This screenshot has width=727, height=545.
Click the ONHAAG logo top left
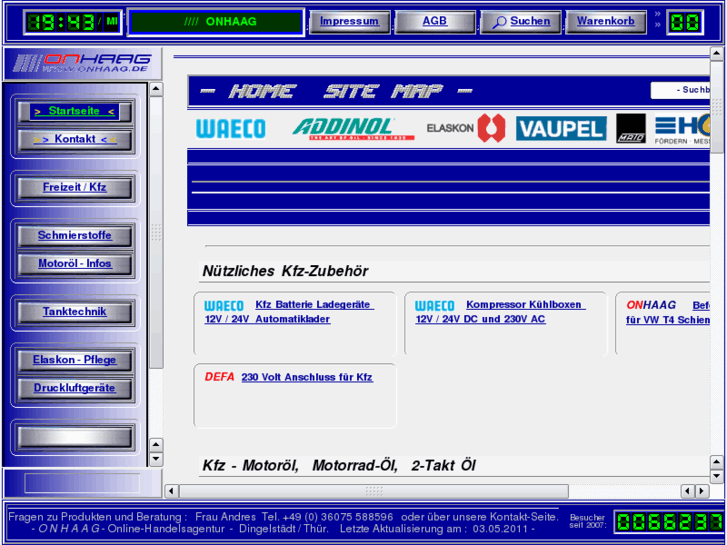coord(83,63)
